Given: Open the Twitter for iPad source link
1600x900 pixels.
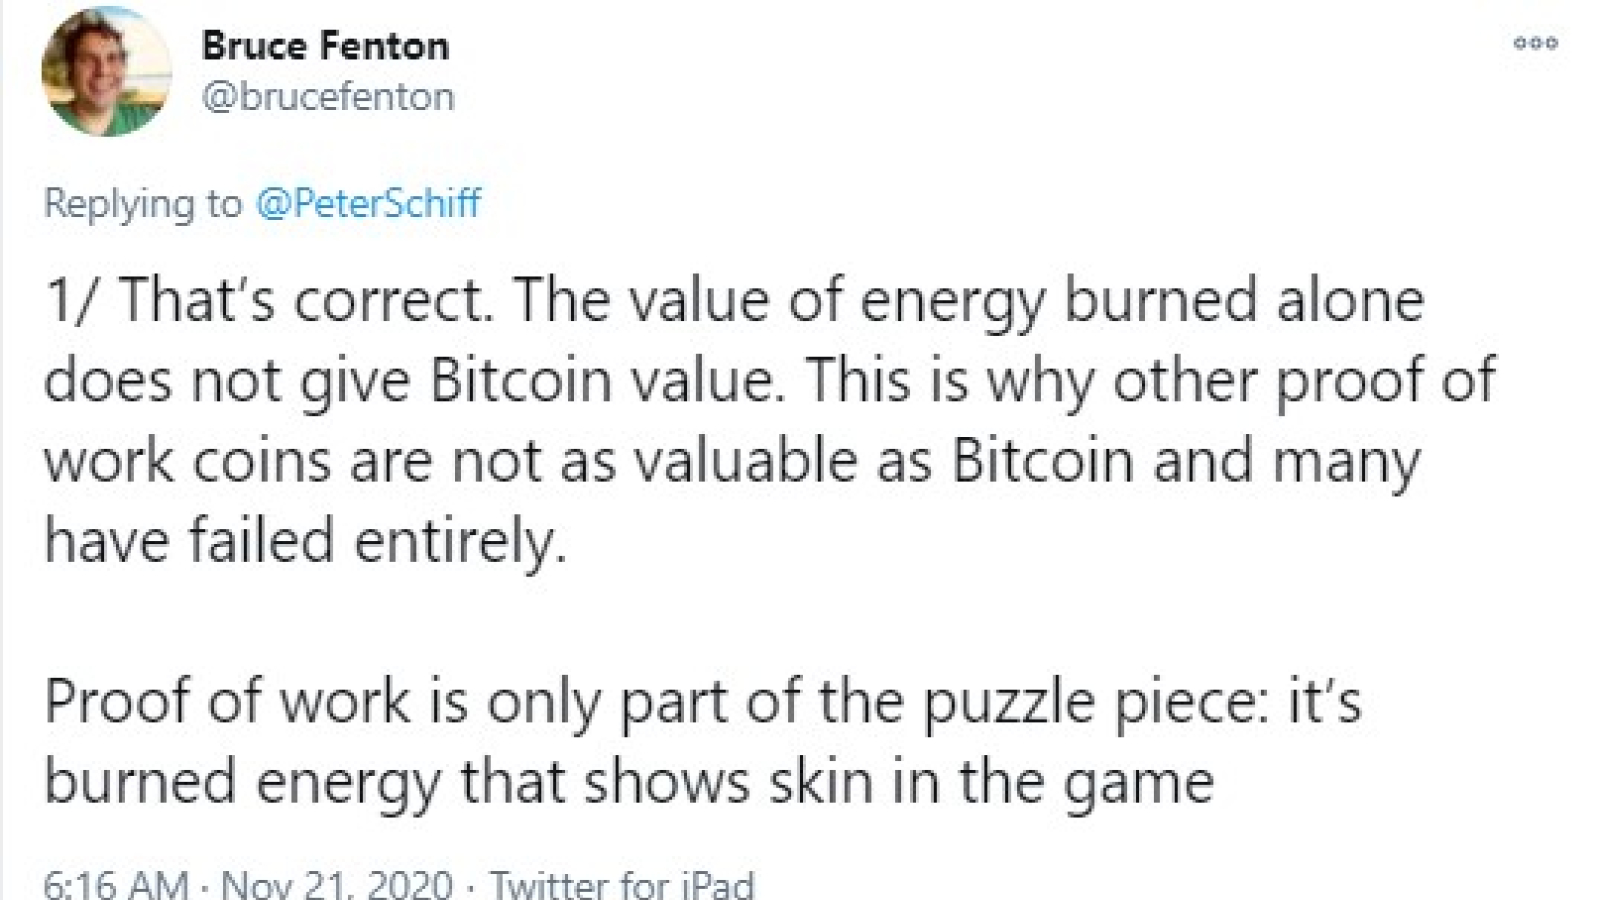Looking at the screenshot, I should tap(622, 884).
